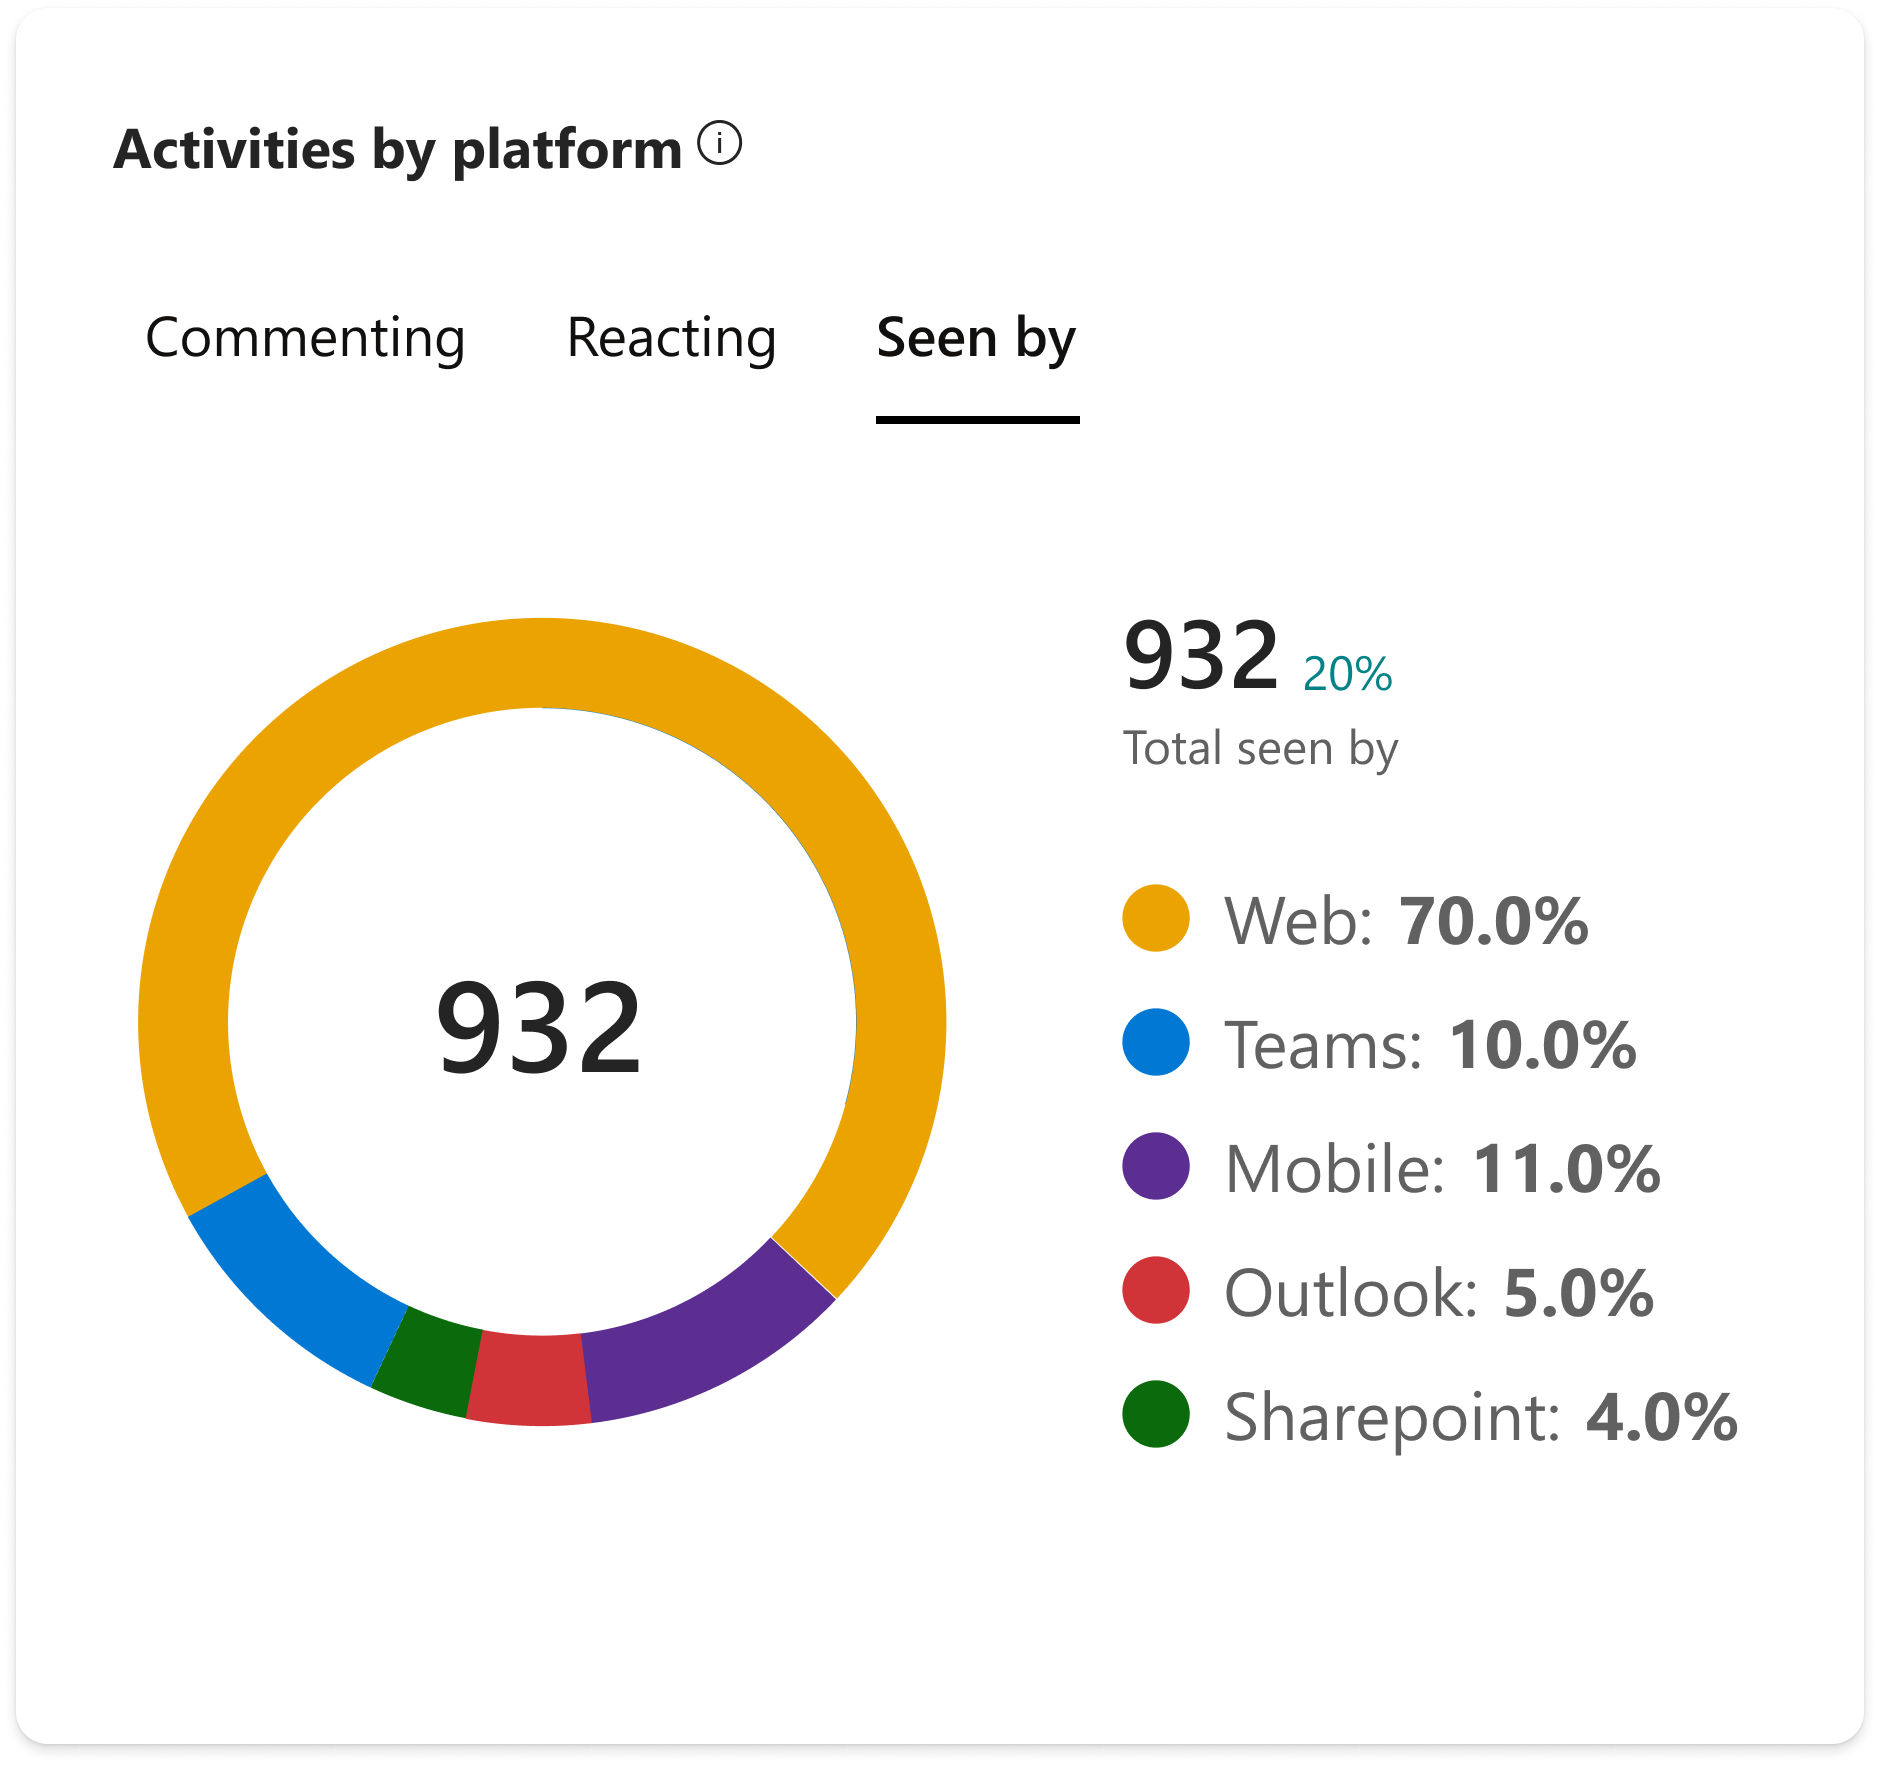Select the purple Mobile legend dot
This screenshot has width=1878, height=1765.
click(x=1156, y=1166)
